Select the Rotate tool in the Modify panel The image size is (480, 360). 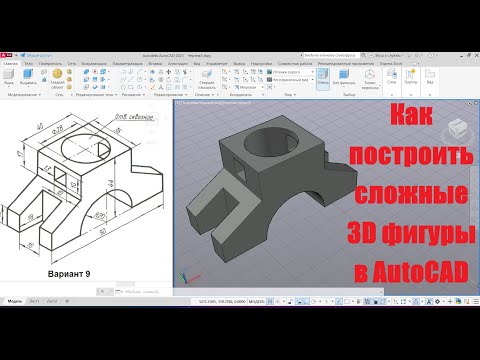(169, 80)
